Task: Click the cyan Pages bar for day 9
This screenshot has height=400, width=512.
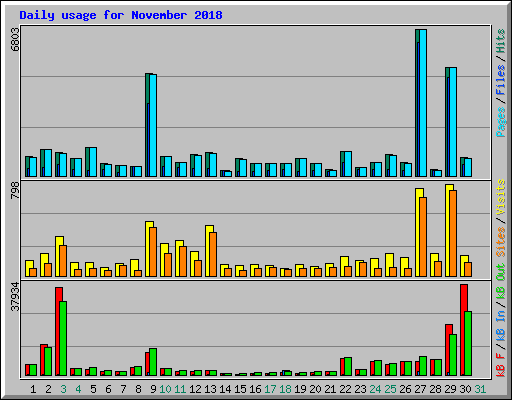Action: 153,125
